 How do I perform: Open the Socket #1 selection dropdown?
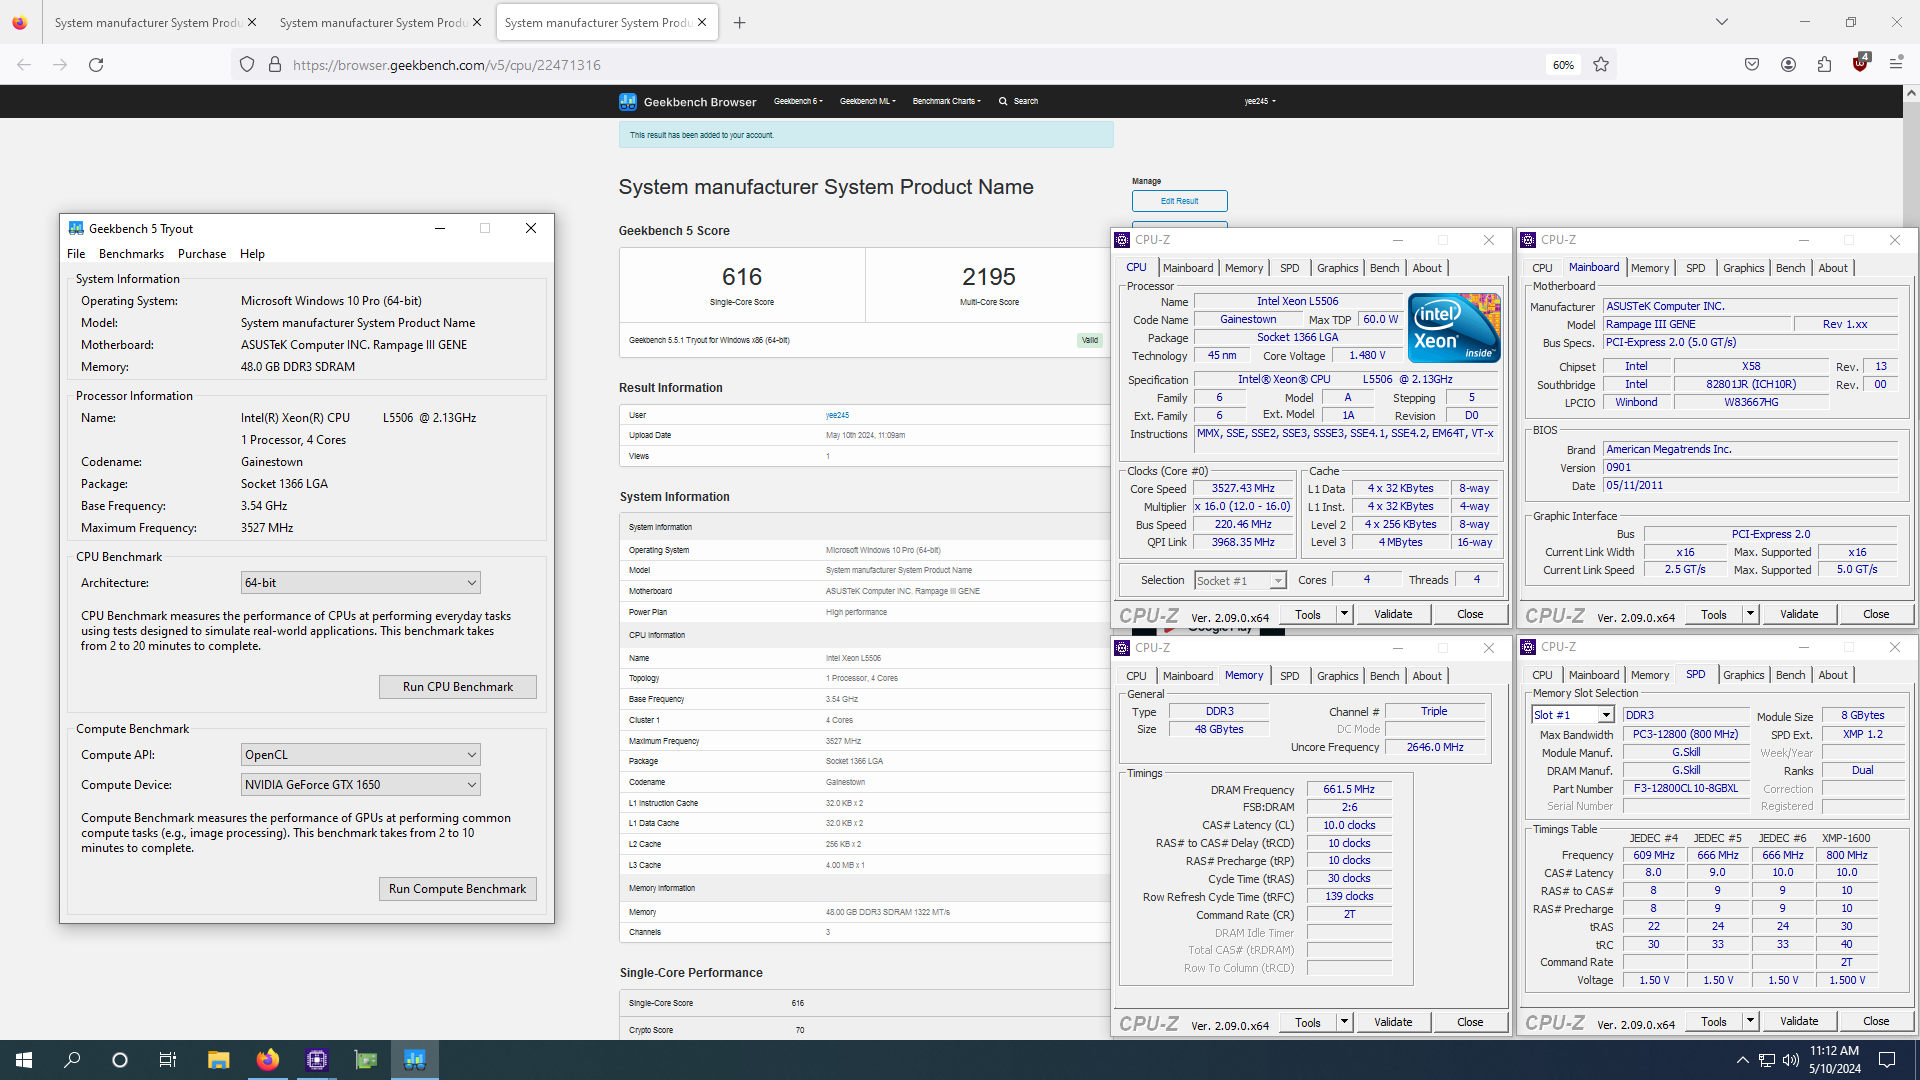(1240, 581)
